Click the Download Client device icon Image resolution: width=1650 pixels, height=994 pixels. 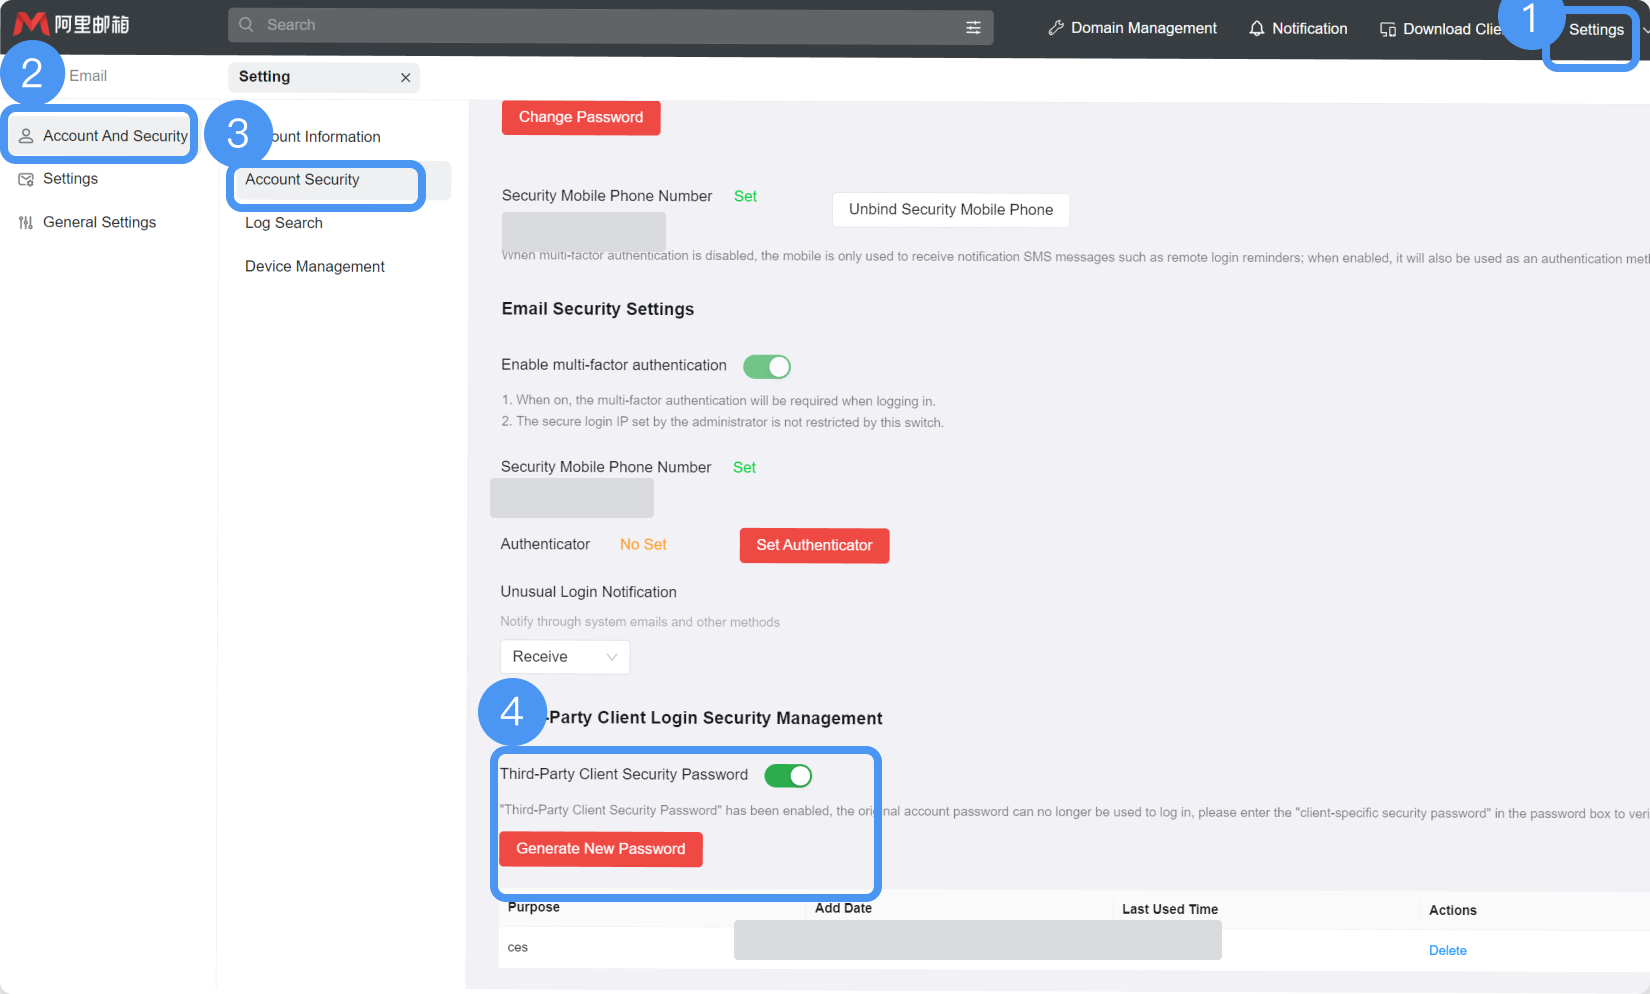tap(1388, 30)
